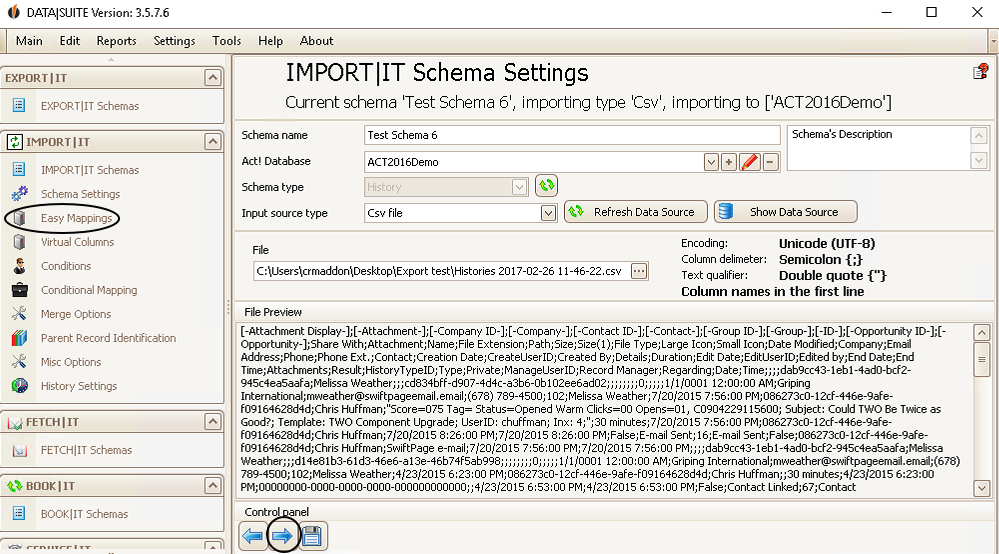Open Schema Settings link
The height and width of the screenshot is (554, 999).
(80, 194)
